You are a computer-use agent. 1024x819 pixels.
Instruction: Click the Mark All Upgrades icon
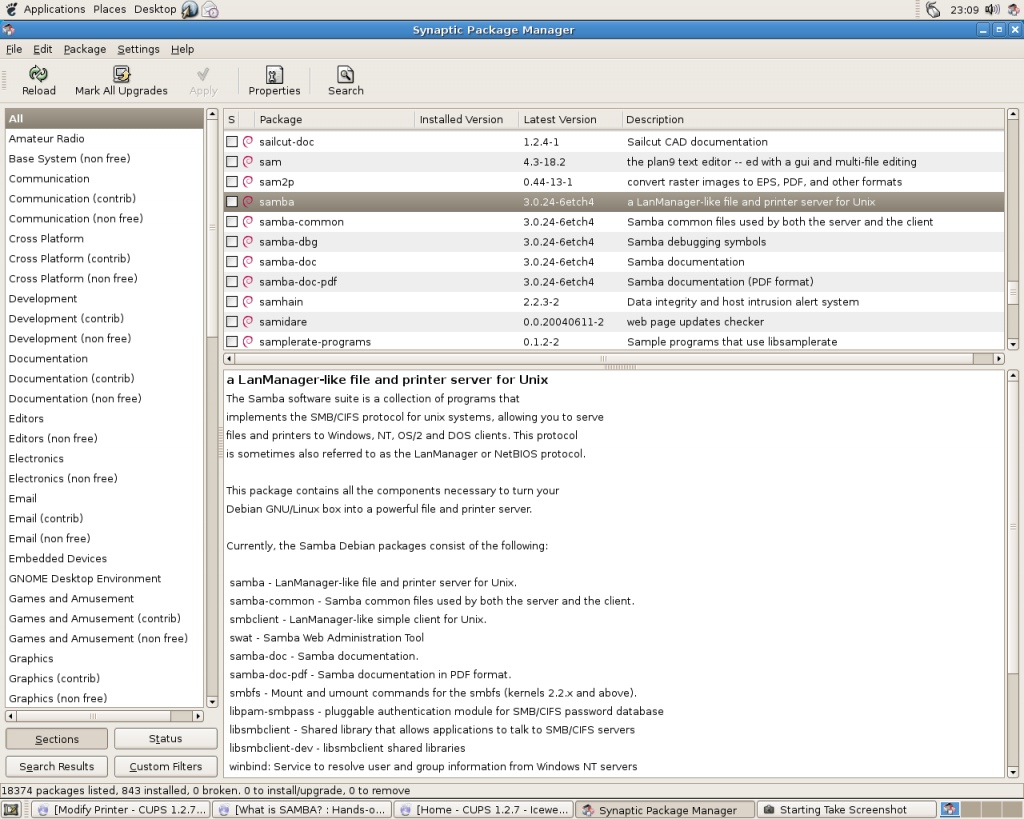121,74
